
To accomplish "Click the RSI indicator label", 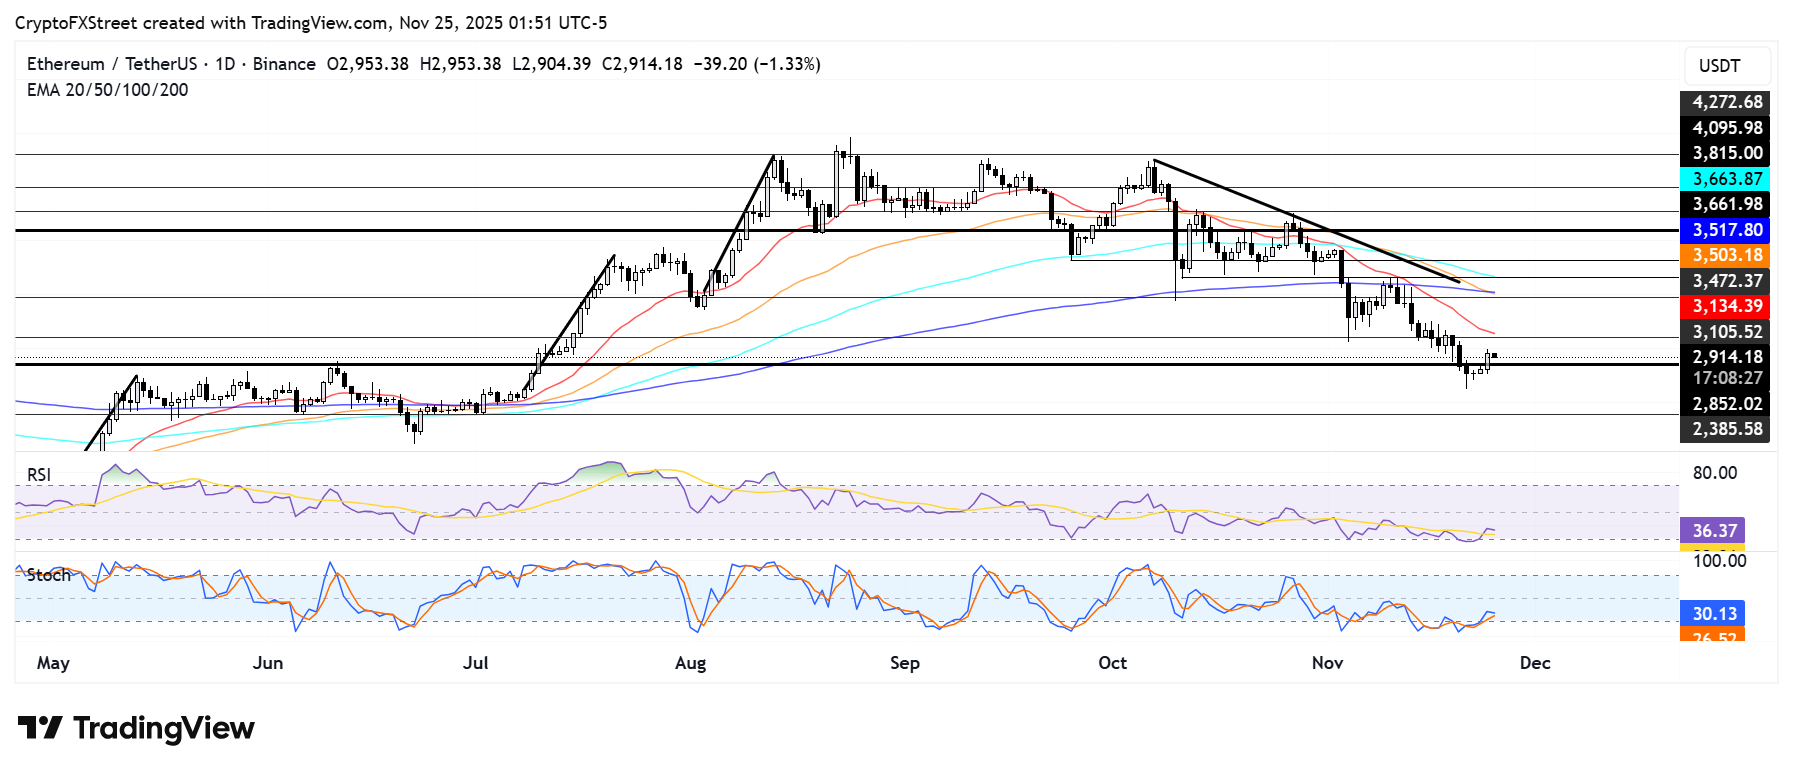I will click(39, 475).
